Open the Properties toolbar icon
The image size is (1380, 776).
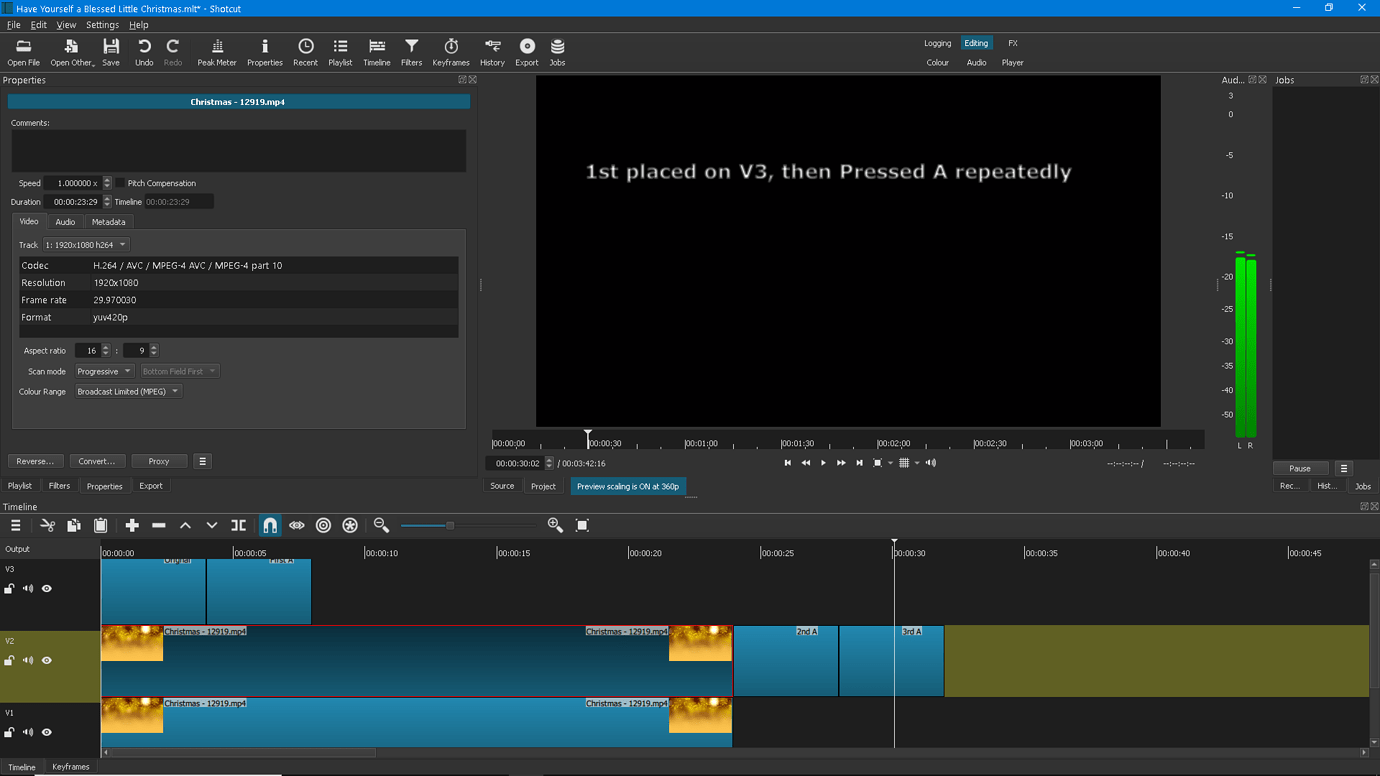265,52
